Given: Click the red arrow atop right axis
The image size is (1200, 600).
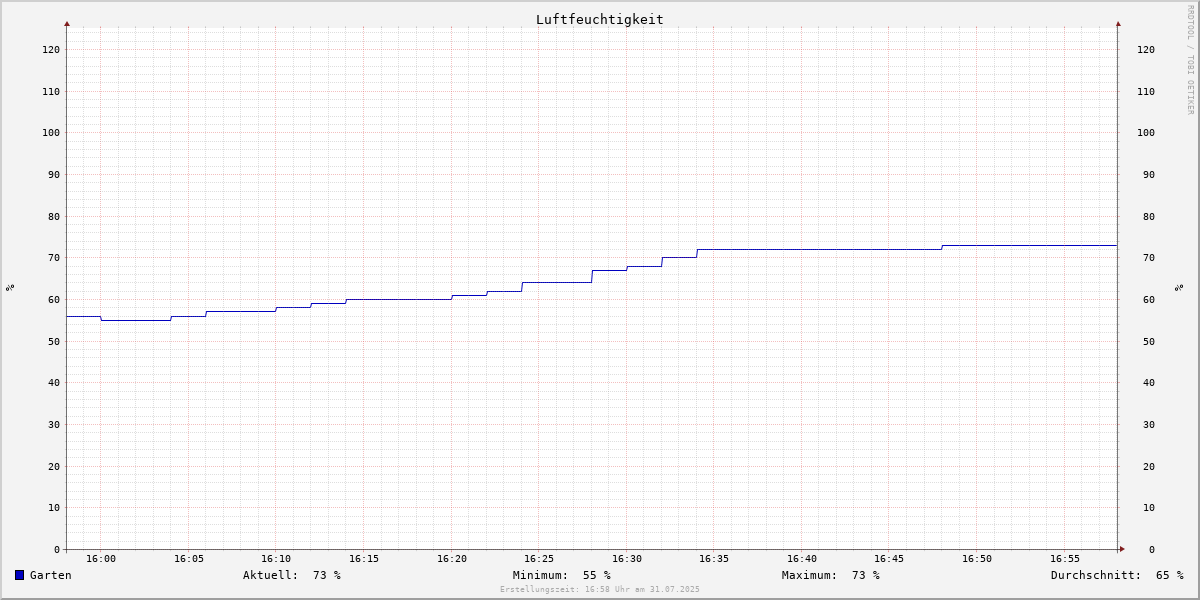Looking at the screenshot, I should (x=1118, y=23).
